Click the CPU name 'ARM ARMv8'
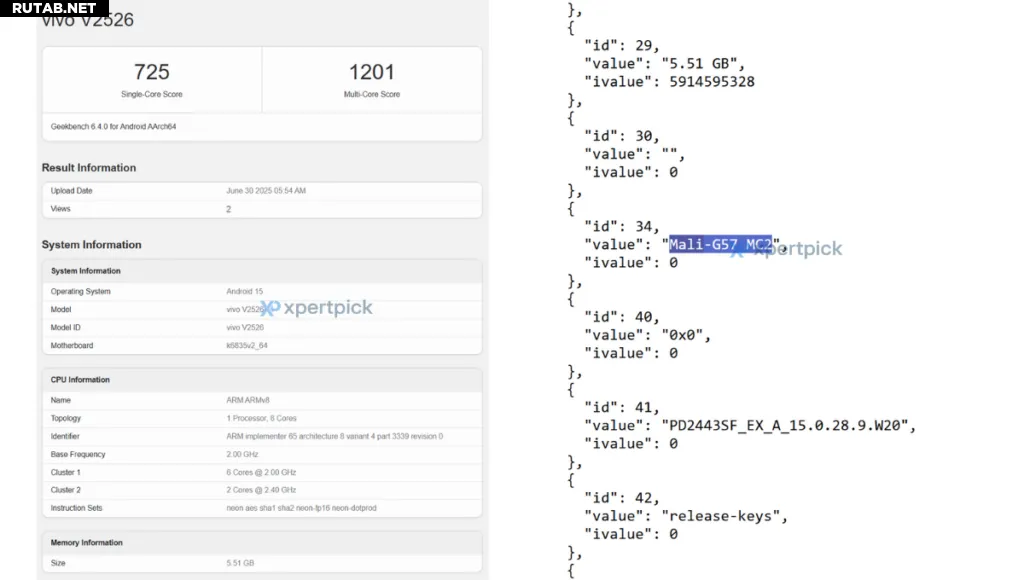The width and height of the screenshot is (1024, 580). tap(248, 400)
